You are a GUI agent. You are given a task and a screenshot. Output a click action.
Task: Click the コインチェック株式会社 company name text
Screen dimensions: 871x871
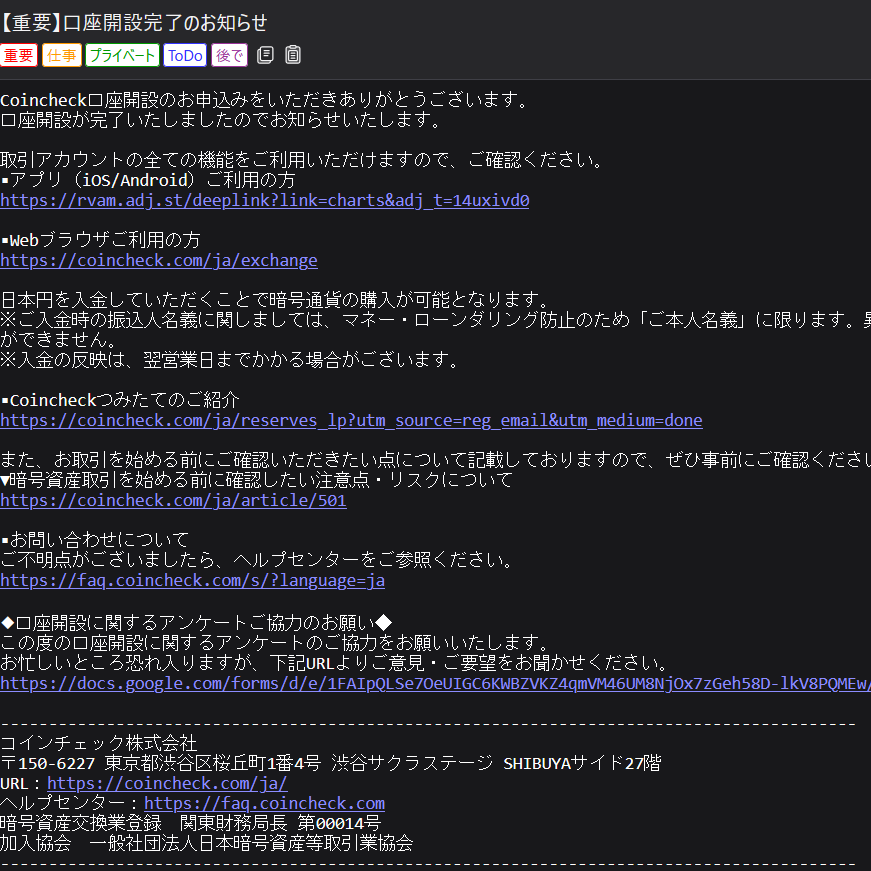pos(99,743)
